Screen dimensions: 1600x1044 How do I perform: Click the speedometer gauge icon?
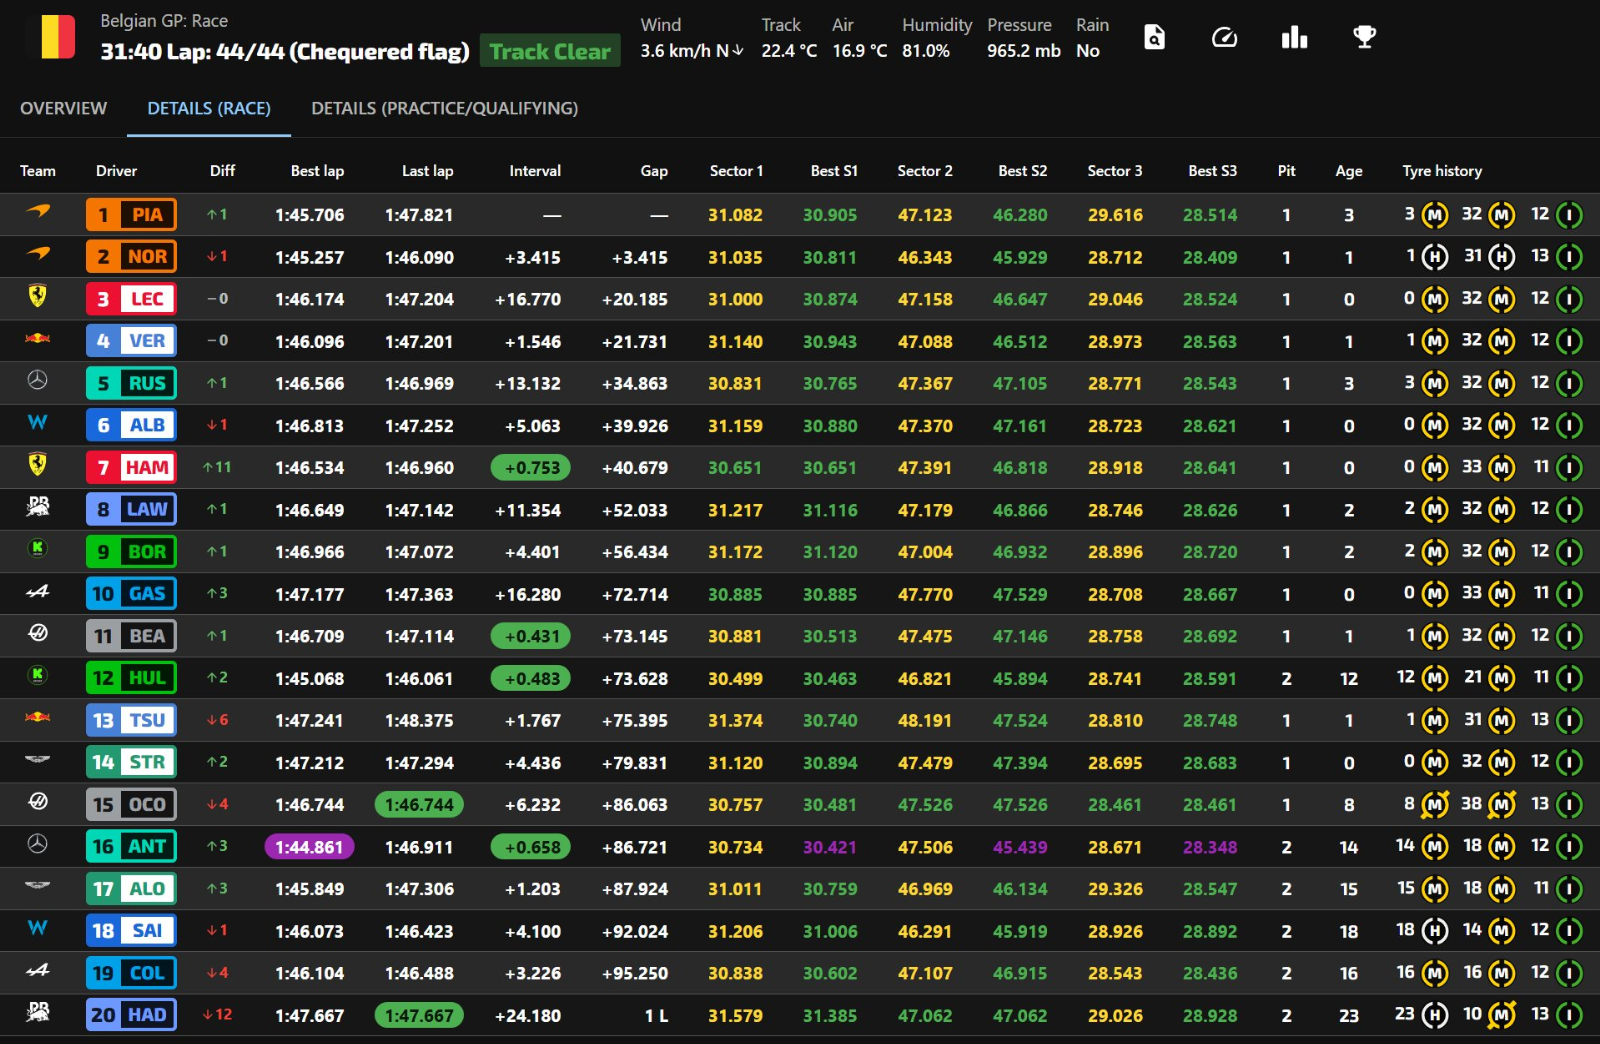pos(1224,38)
